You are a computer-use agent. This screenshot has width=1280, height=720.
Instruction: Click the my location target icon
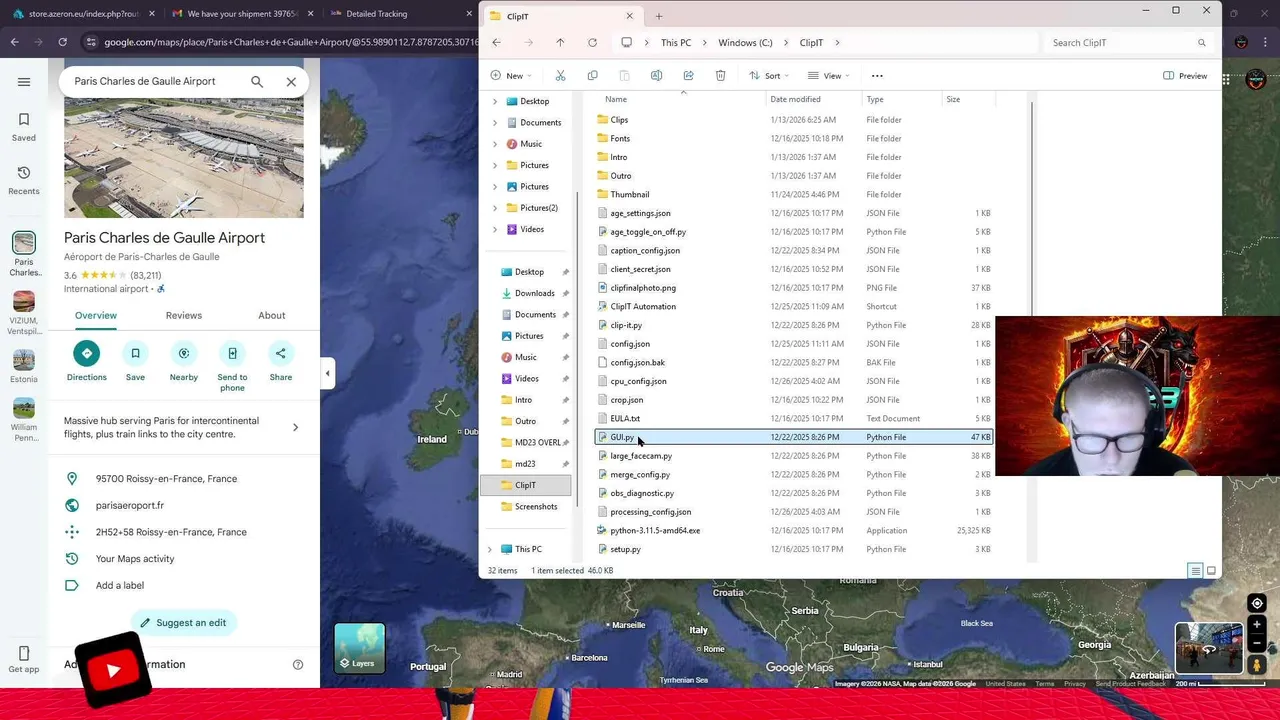[1257, 603]
